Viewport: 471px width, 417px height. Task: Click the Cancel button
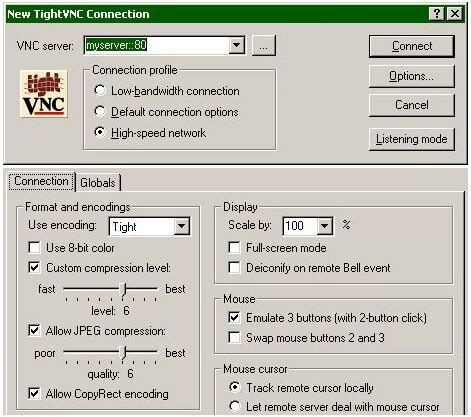[x=412, y=105]
